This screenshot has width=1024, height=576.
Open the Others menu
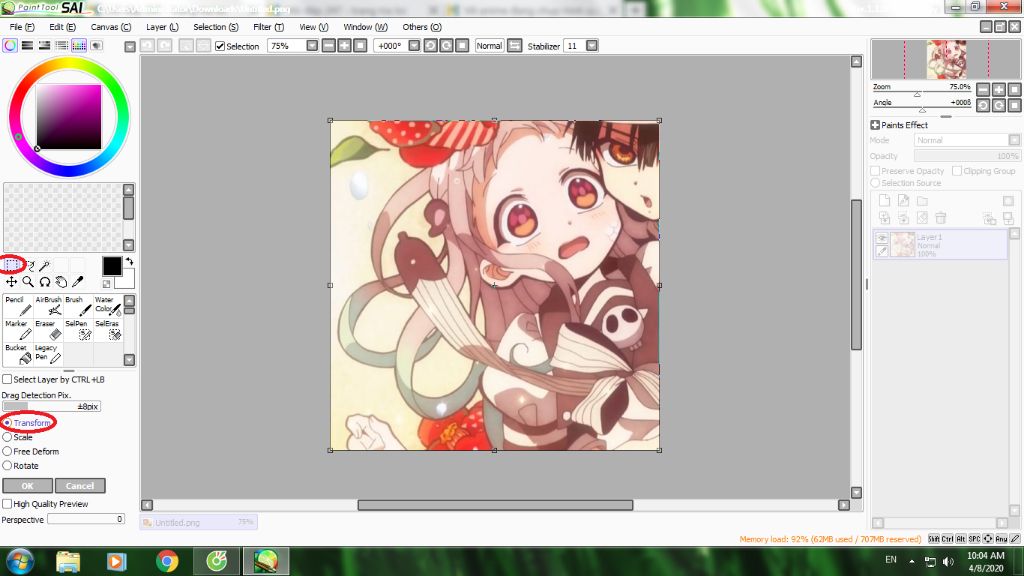(421, 27)
